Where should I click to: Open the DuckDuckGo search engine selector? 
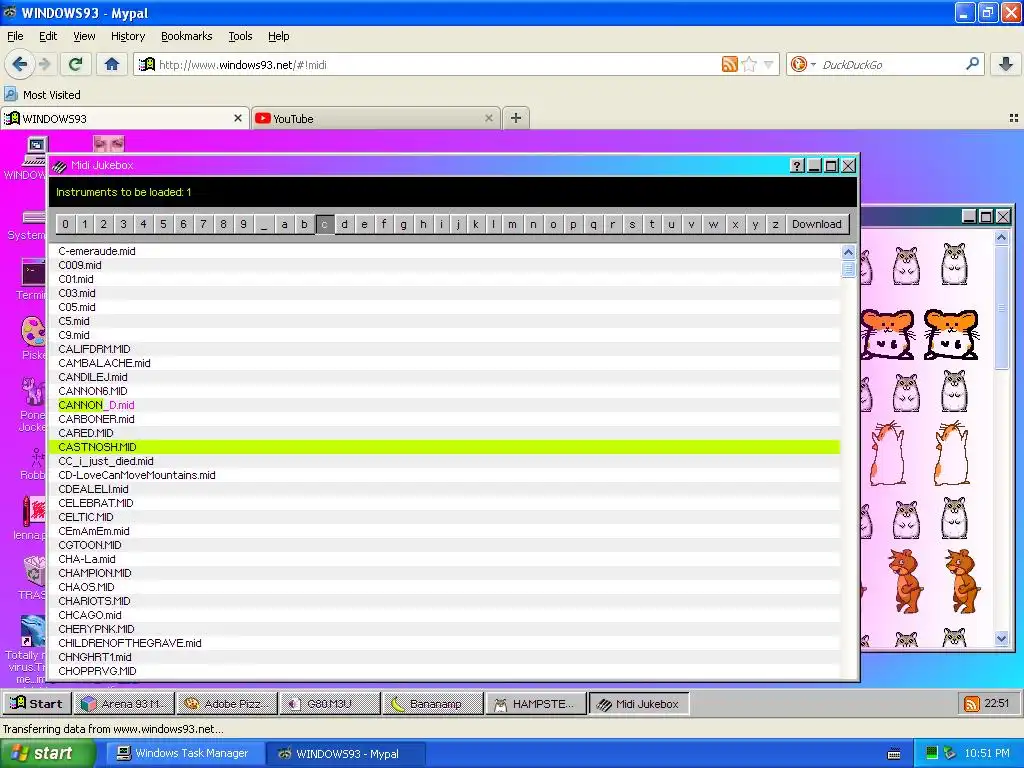point(803,64)
